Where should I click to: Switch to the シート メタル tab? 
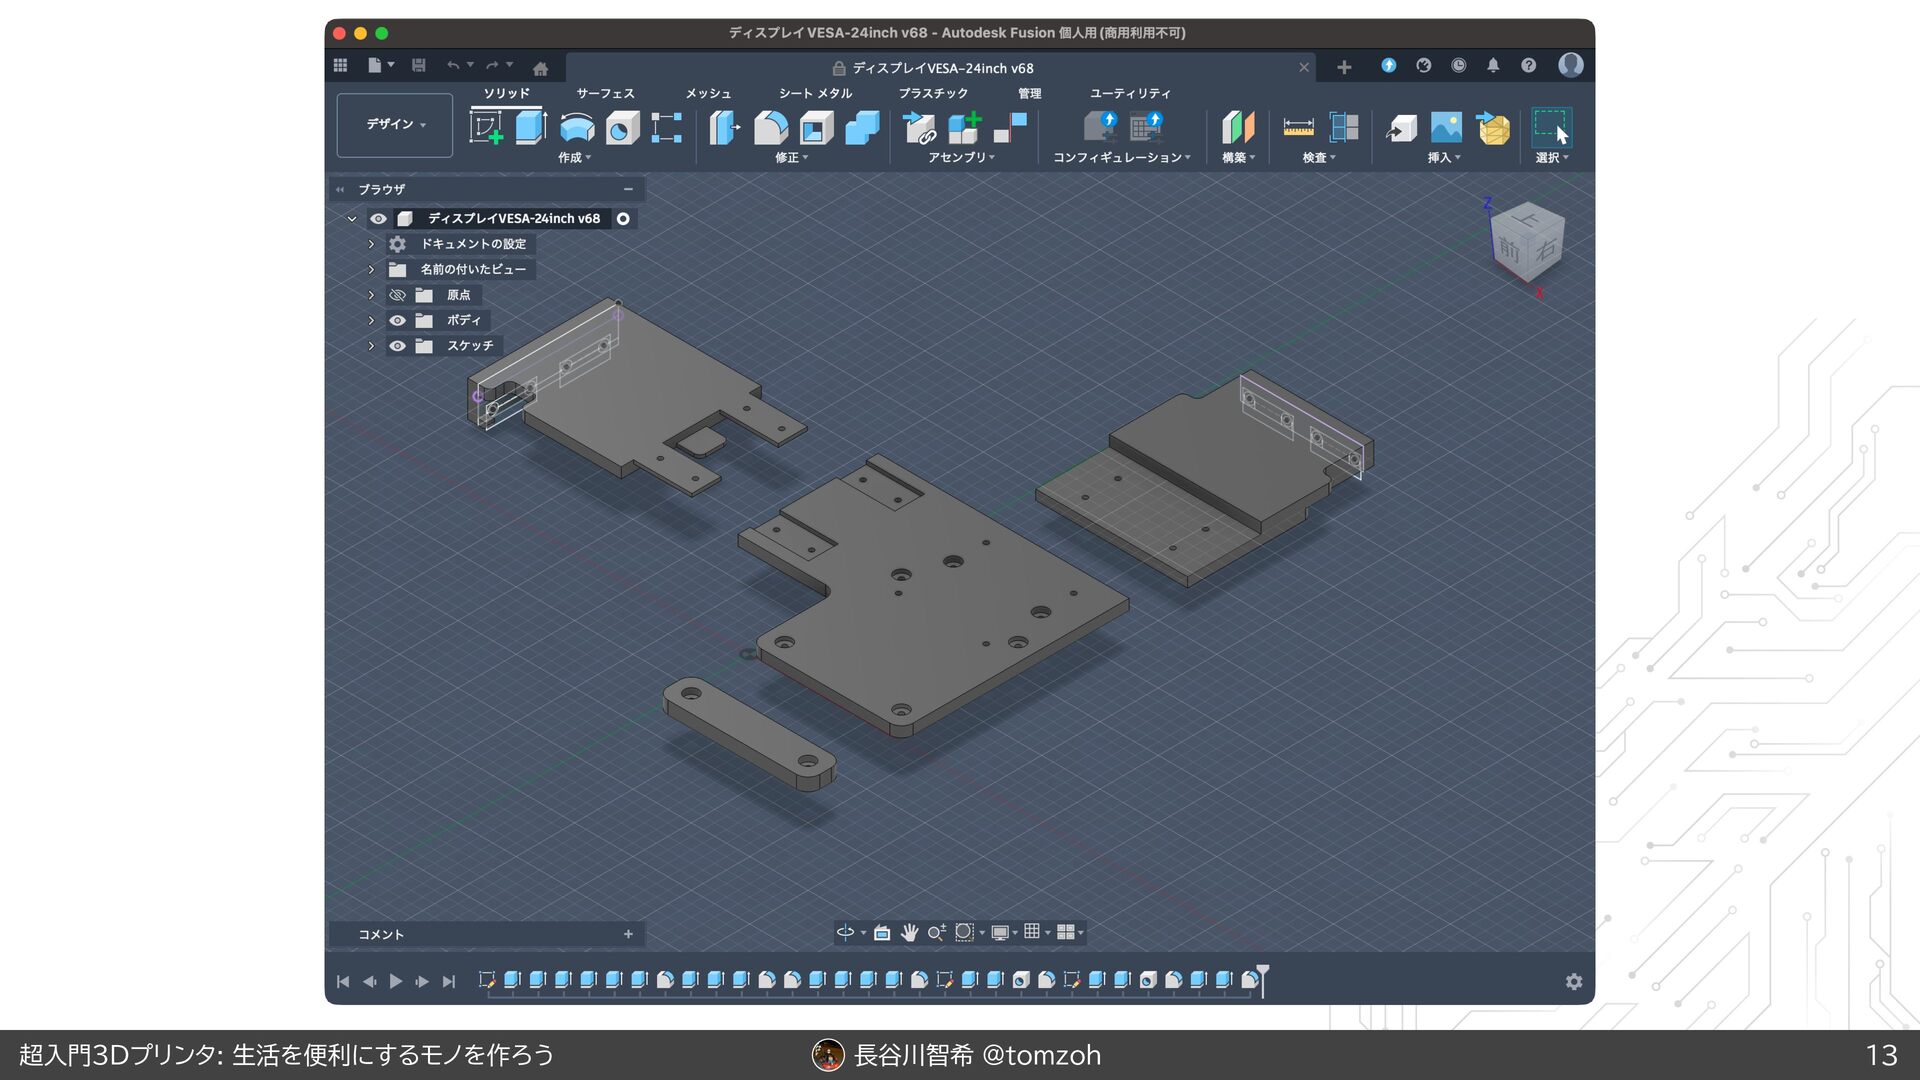tap(815, 93)
